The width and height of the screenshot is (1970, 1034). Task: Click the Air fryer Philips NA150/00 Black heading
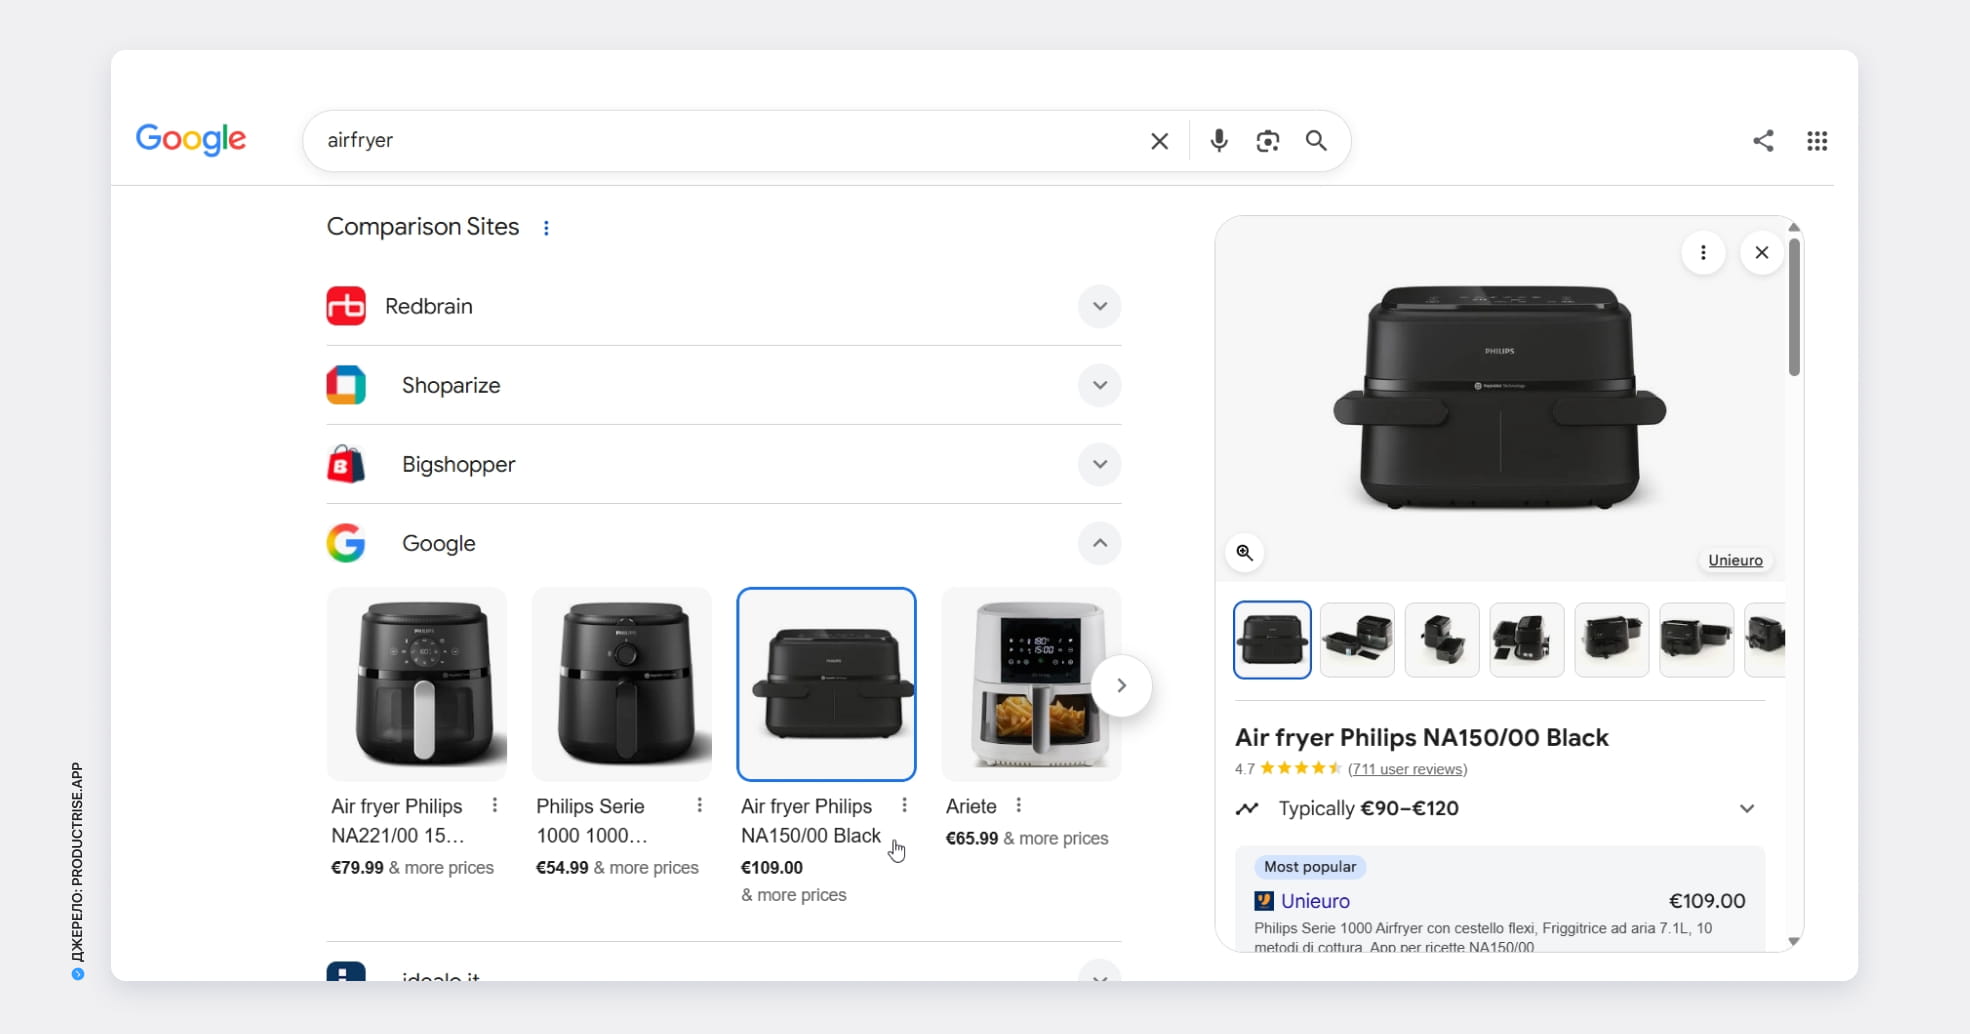point(1422,738)
